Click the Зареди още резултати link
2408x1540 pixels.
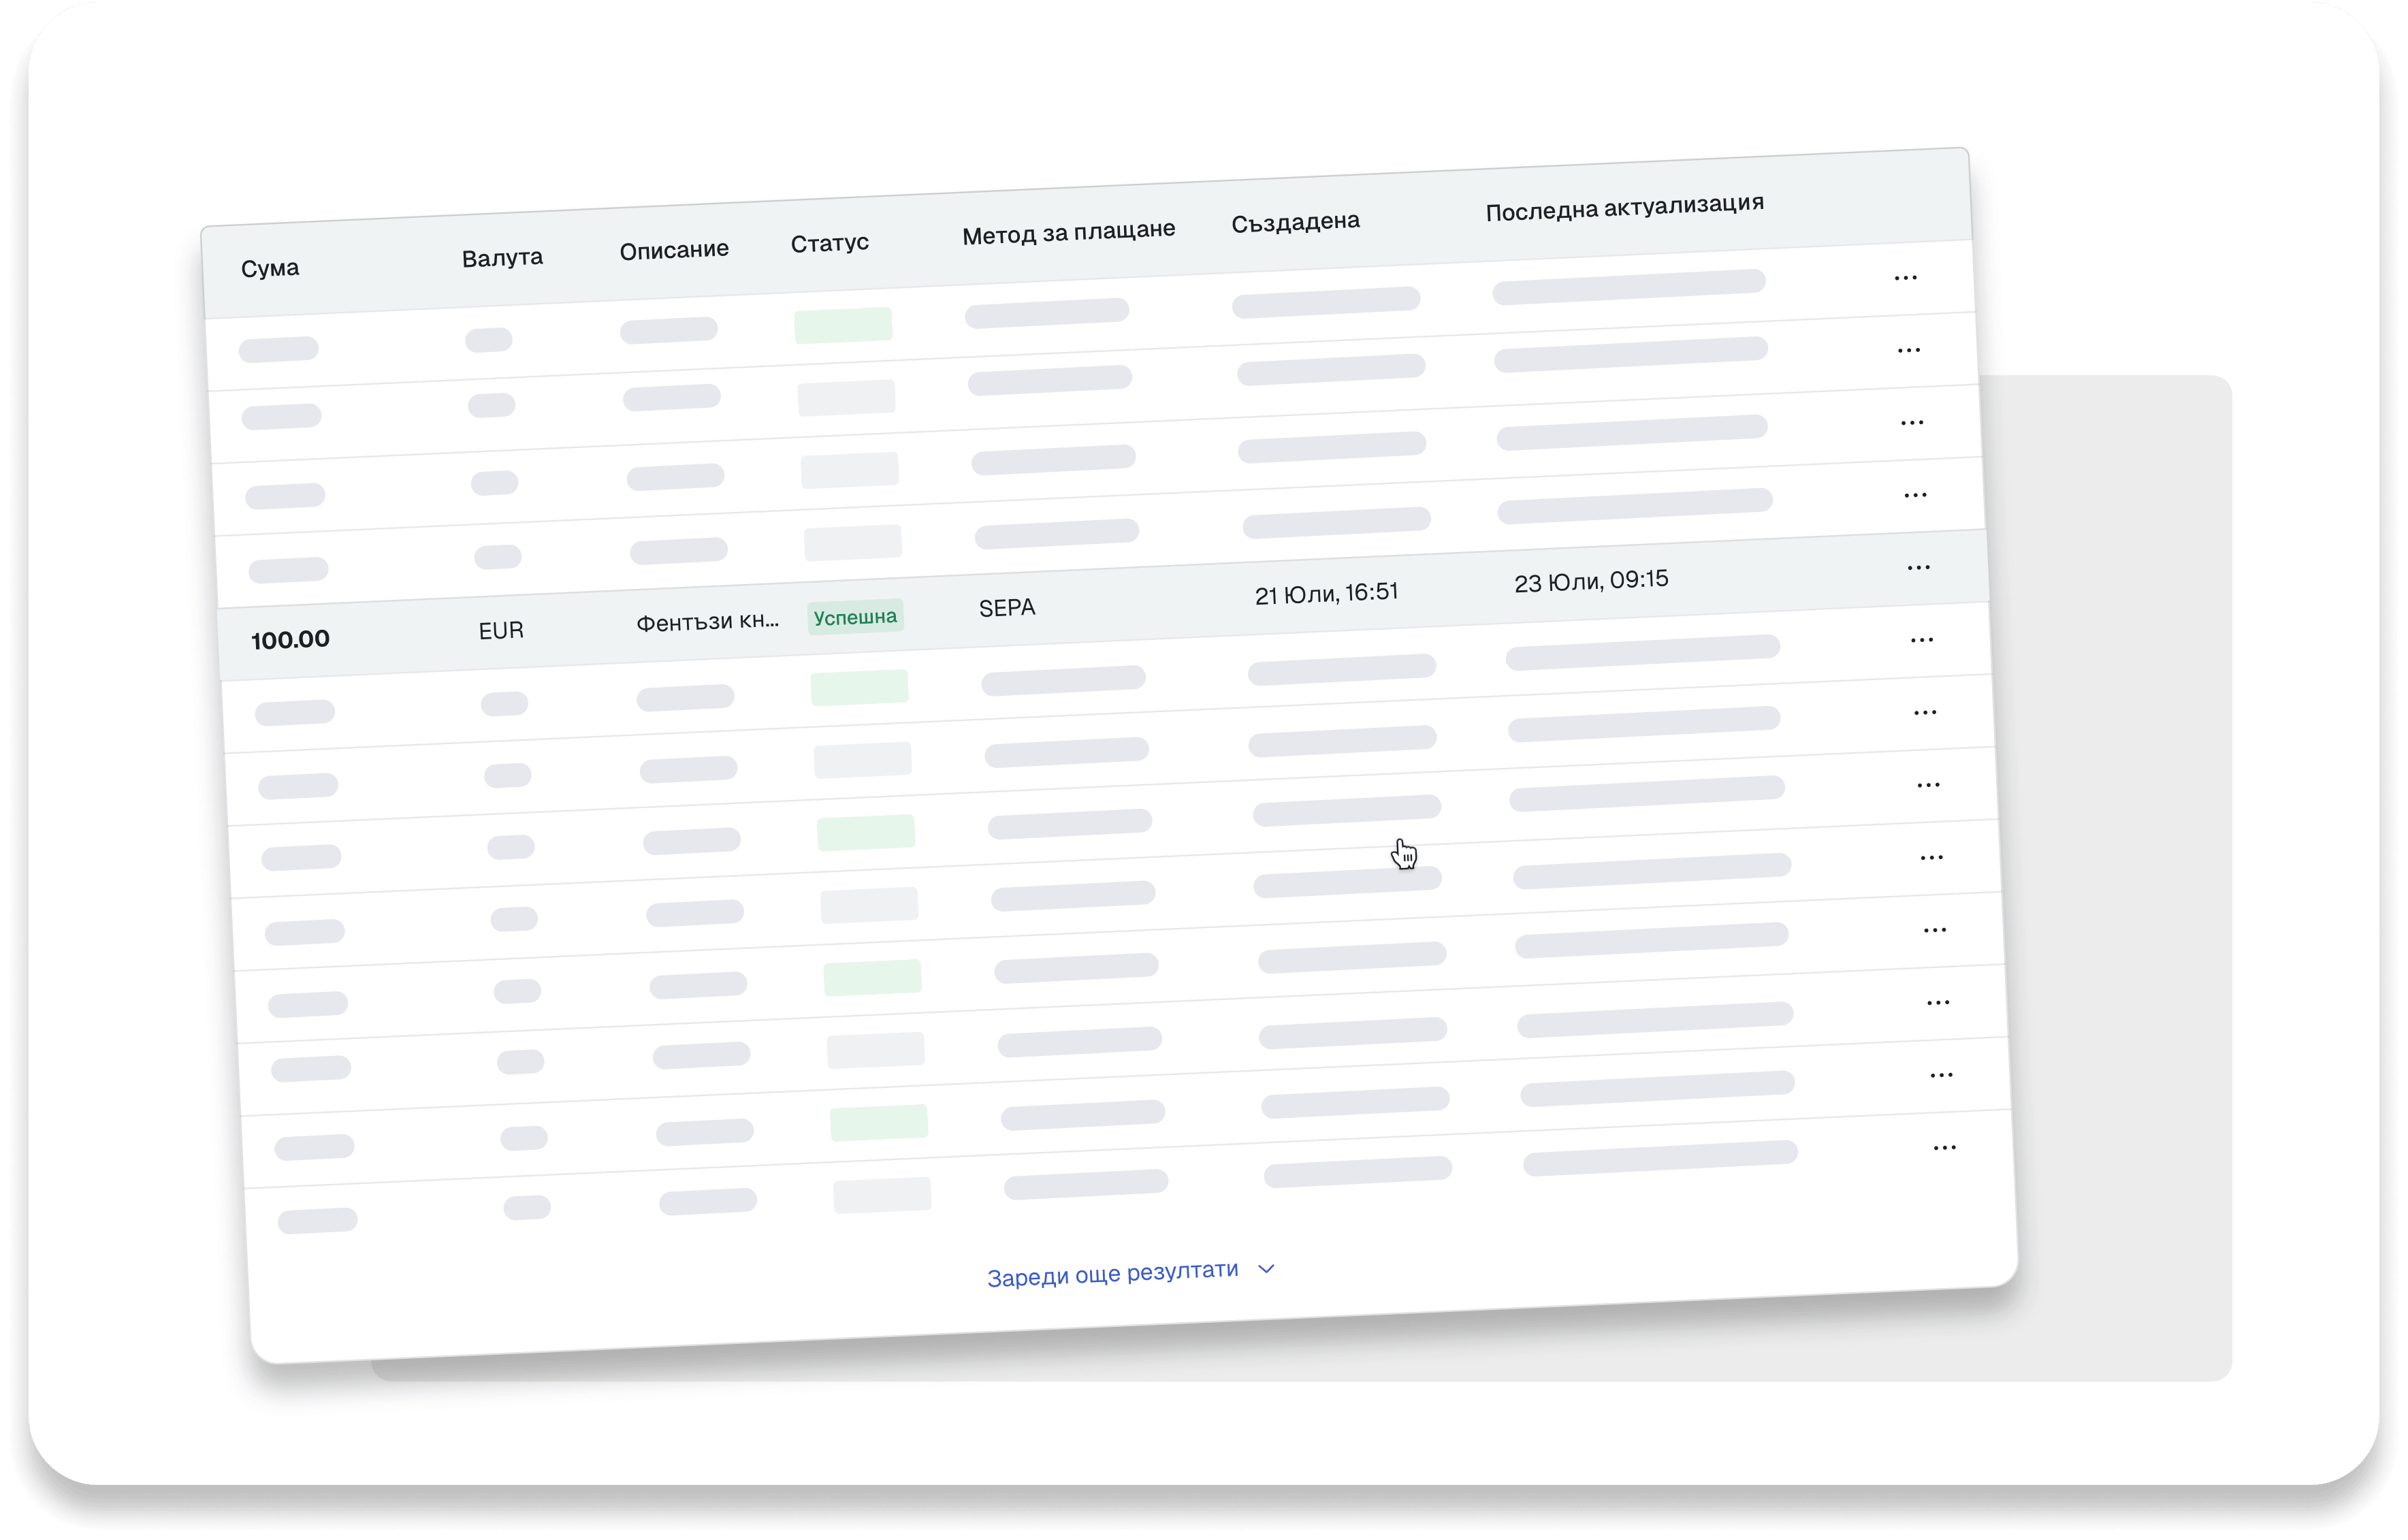point(1112,1273)
